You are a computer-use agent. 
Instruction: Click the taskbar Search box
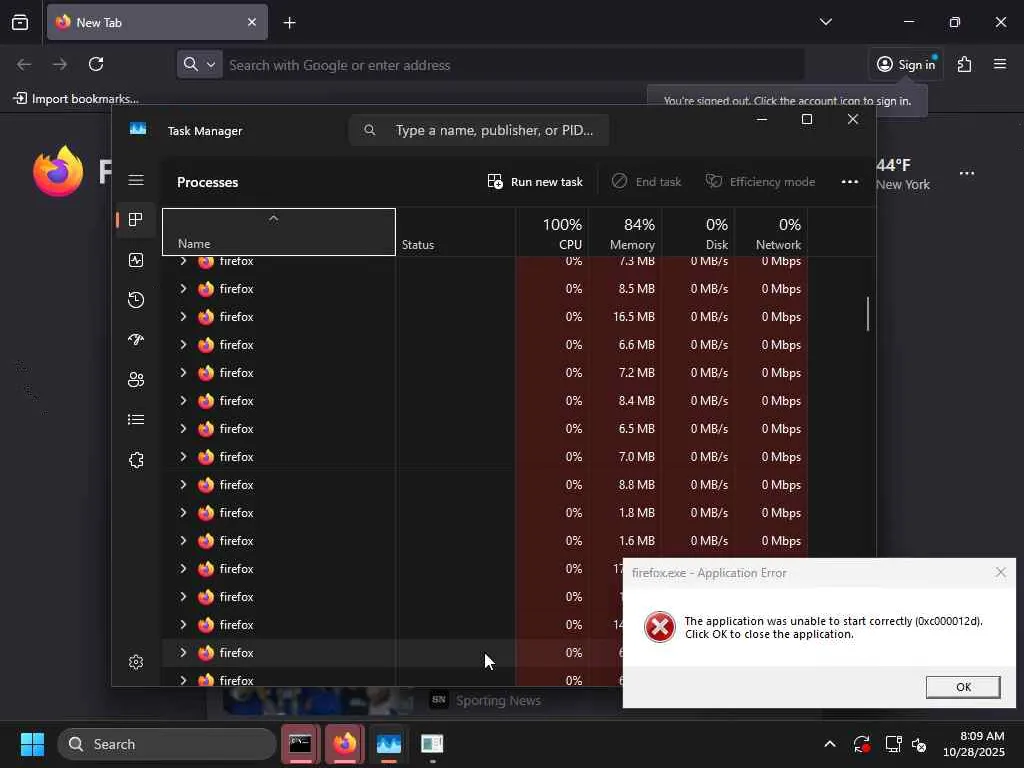[167, 744]
